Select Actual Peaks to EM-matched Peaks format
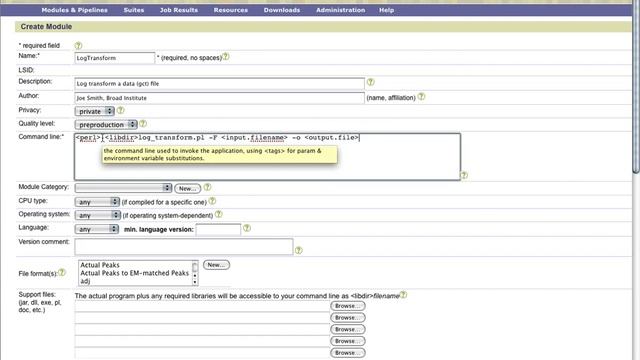640x360 pixels. tap(135, 273)
